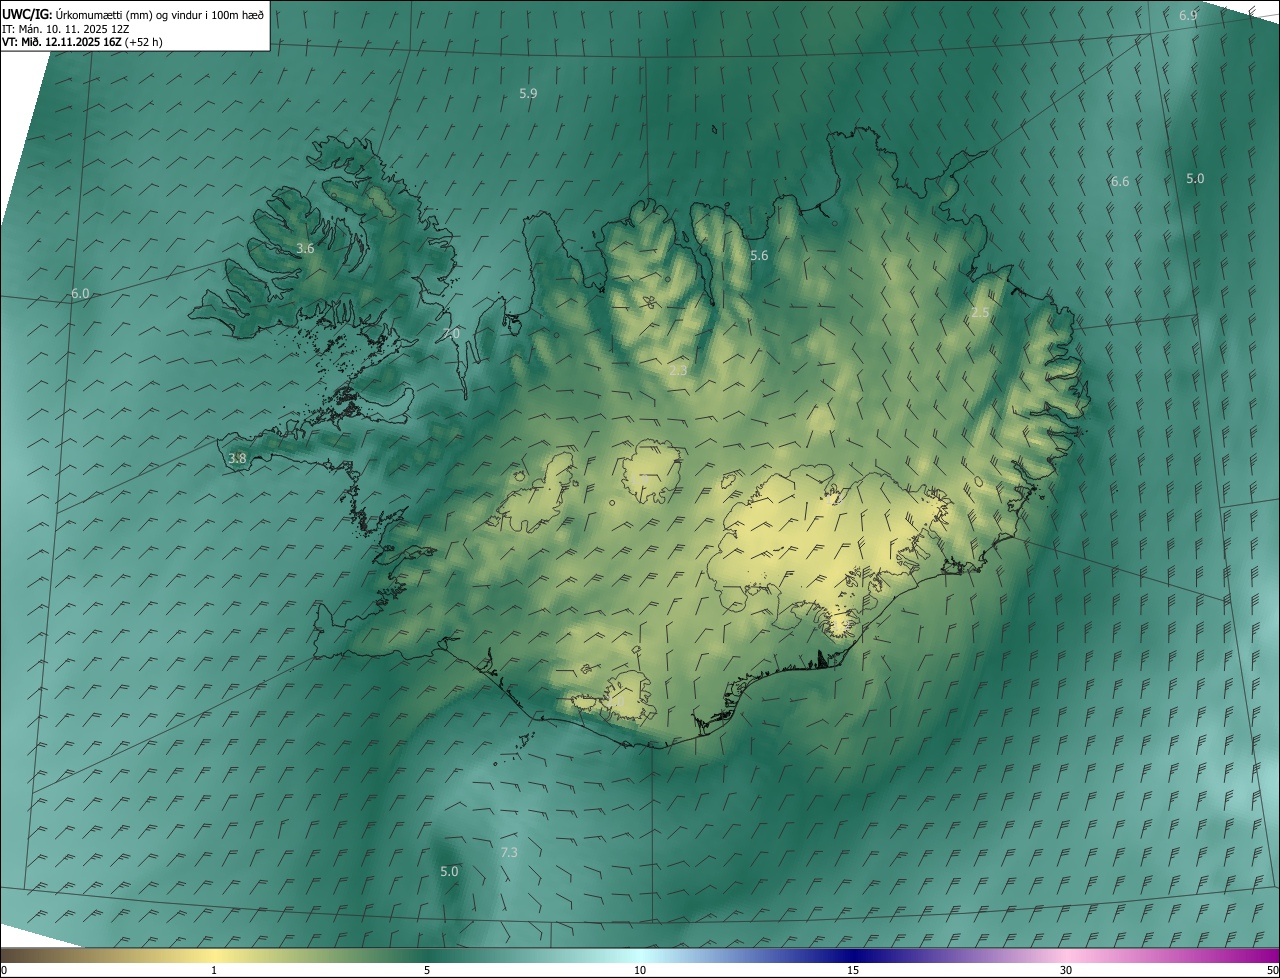Click the map title 'Úrkomumætti (mm) og vindur í 100m hæð'
This screenshot has height=978, width=1280.
tap(160, 14)
